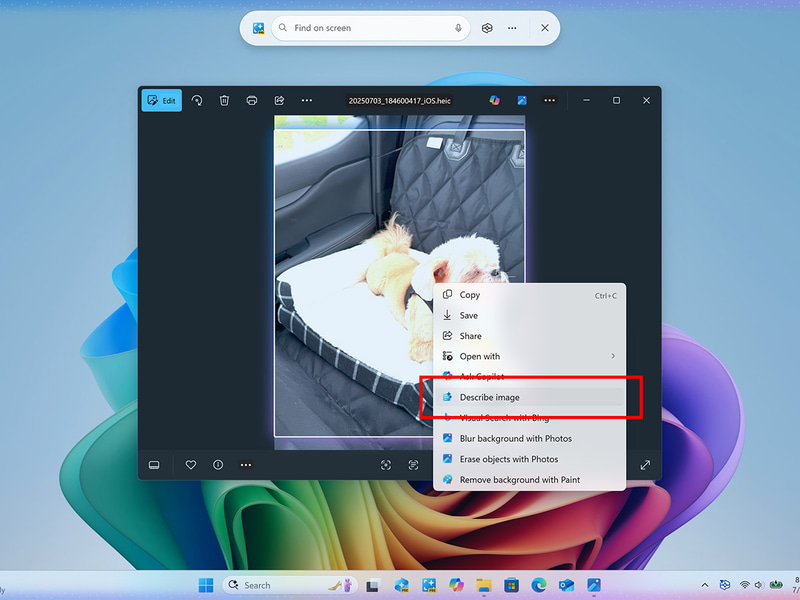Open Task View from the taskbar
This screenshot has height=600, width=800.
[x=373, y=585]
